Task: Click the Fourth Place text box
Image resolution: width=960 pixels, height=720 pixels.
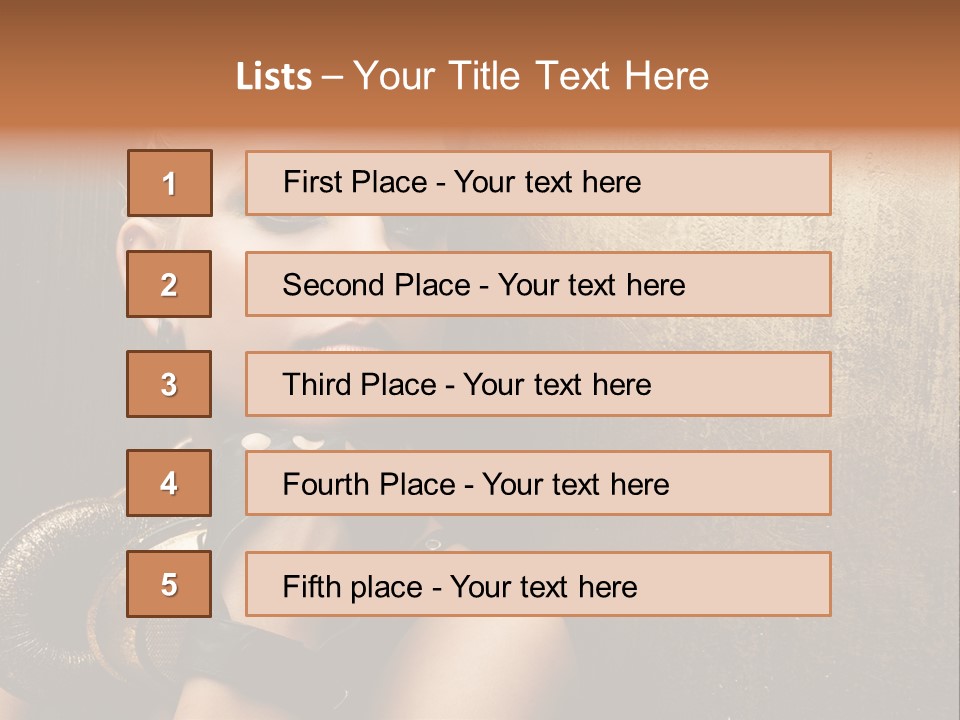Action: [x=538, y=484]
